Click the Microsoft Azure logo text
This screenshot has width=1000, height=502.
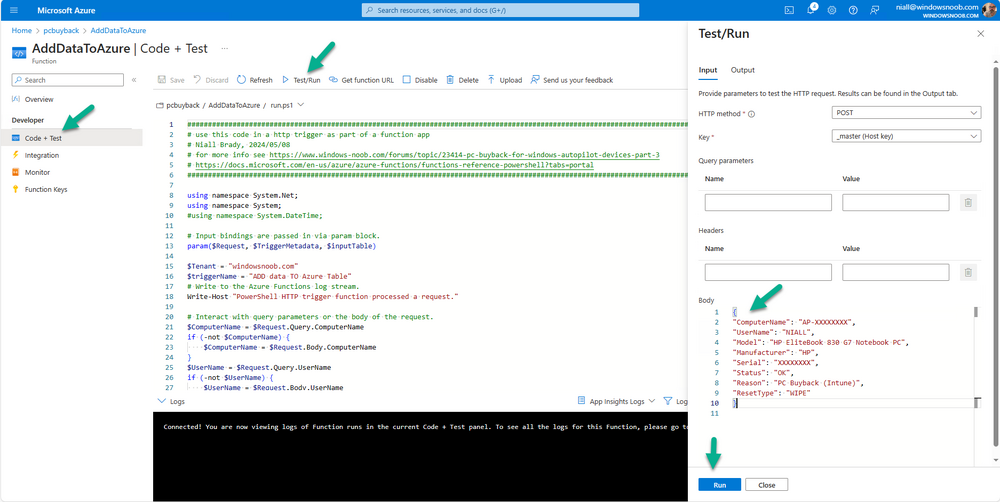point(66,10)
